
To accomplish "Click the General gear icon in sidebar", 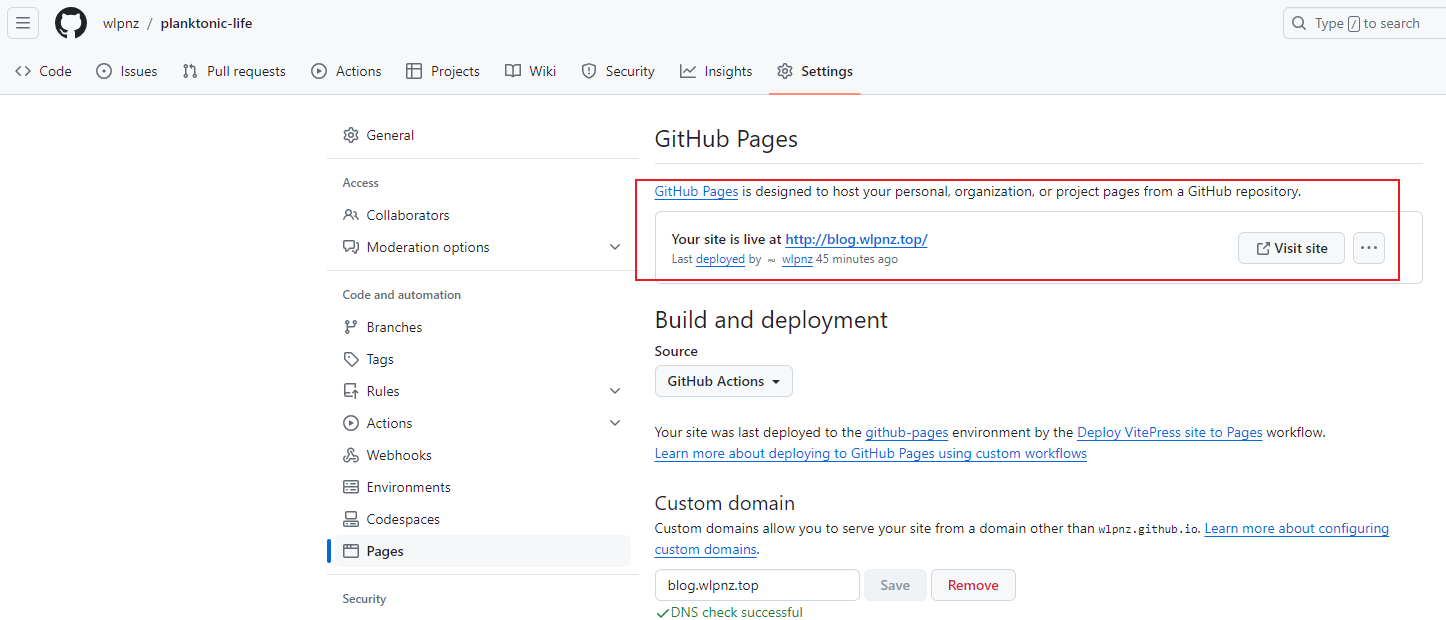I will point(351,135).
